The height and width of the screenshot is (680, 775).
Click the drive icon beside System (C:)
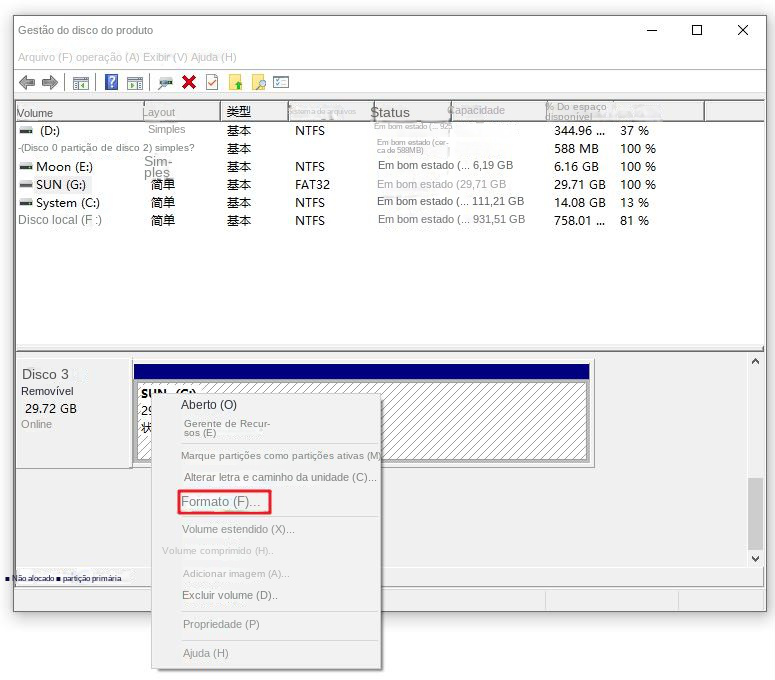(26, 203)
